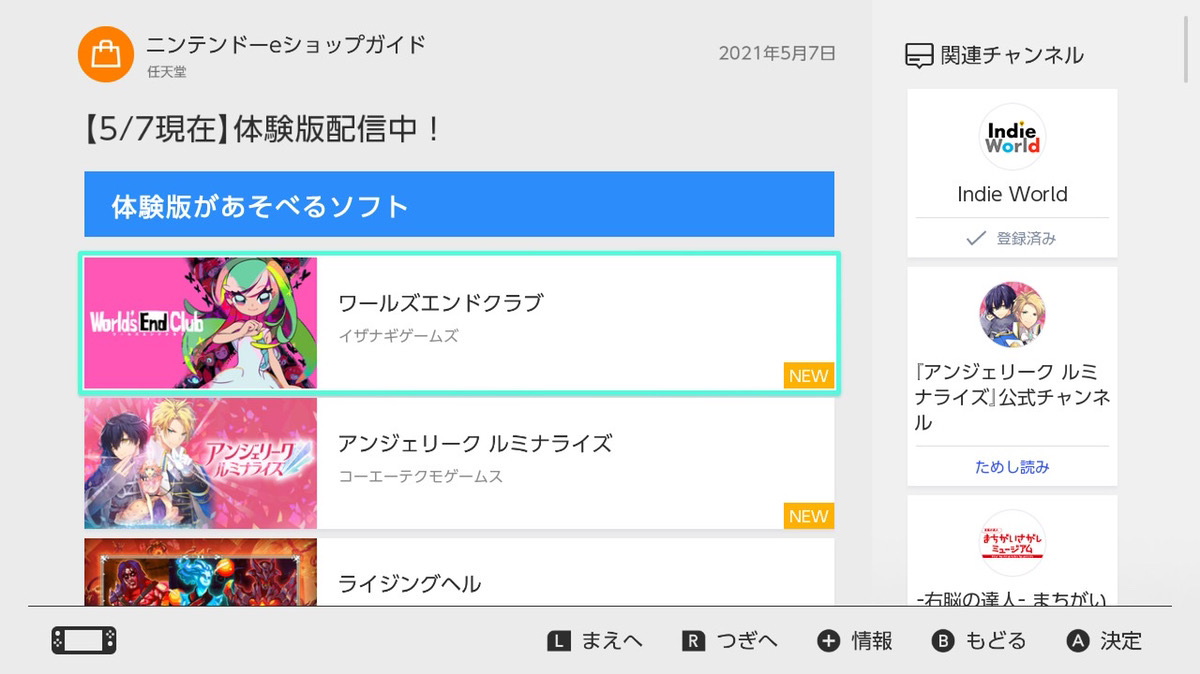1200x674 pixels.
Task: Click the ためし読み link
Action: click(1011, 466)
